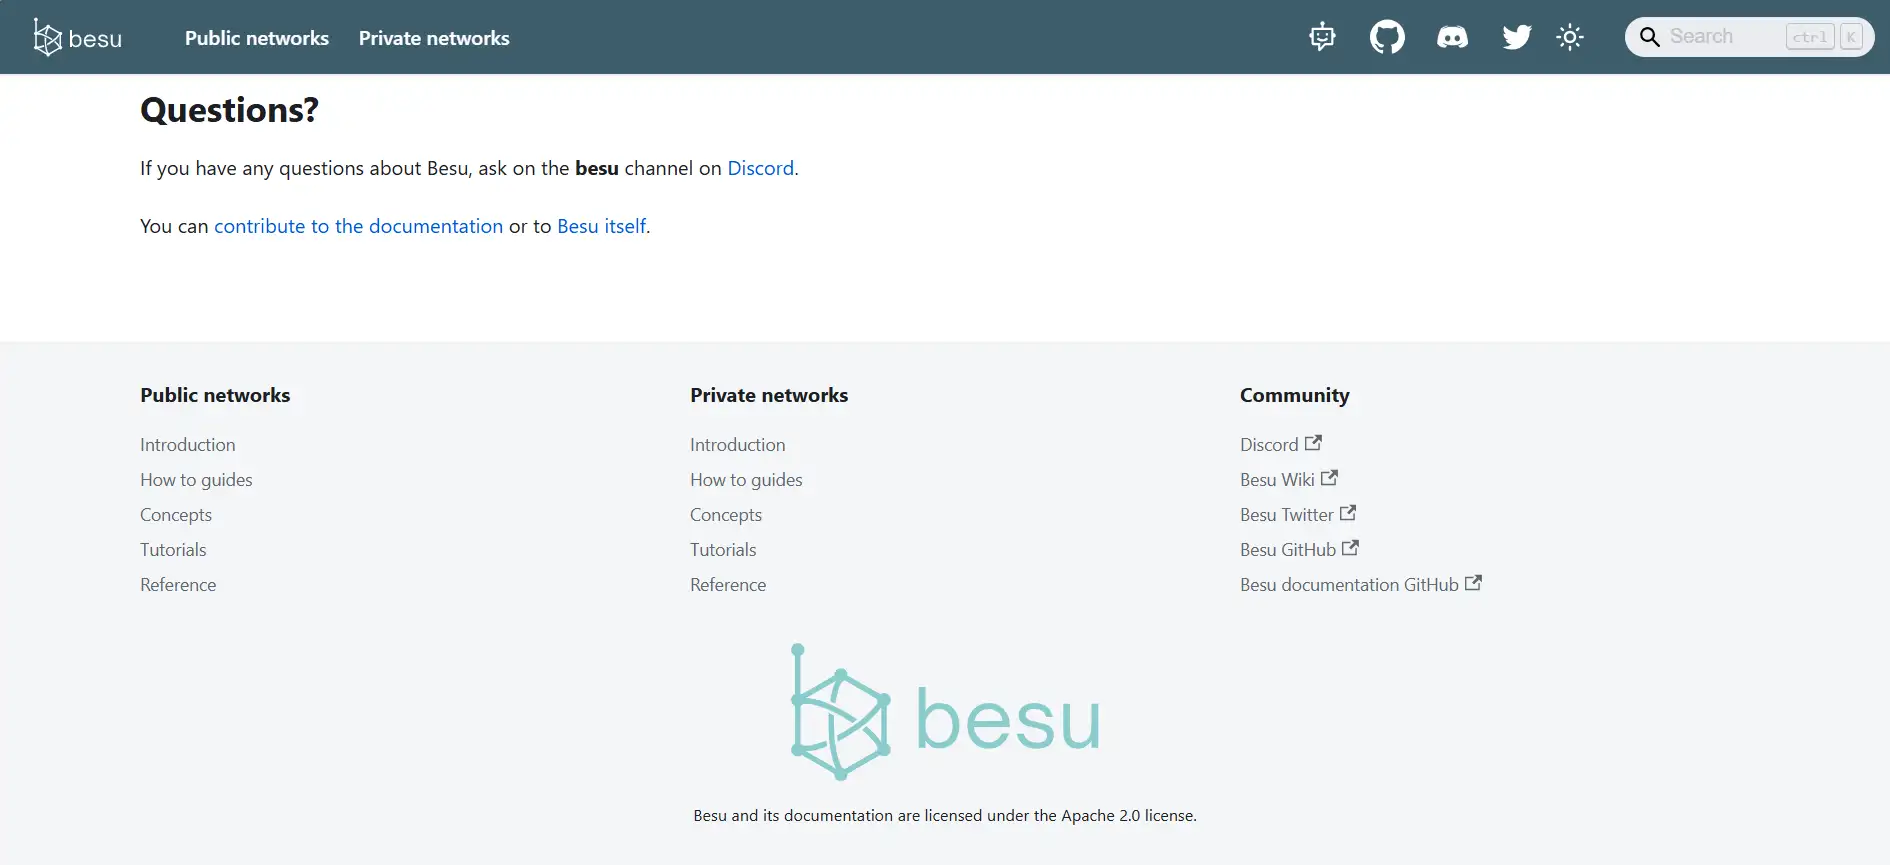Toggle light/dark theme with sun icon

1570,37
